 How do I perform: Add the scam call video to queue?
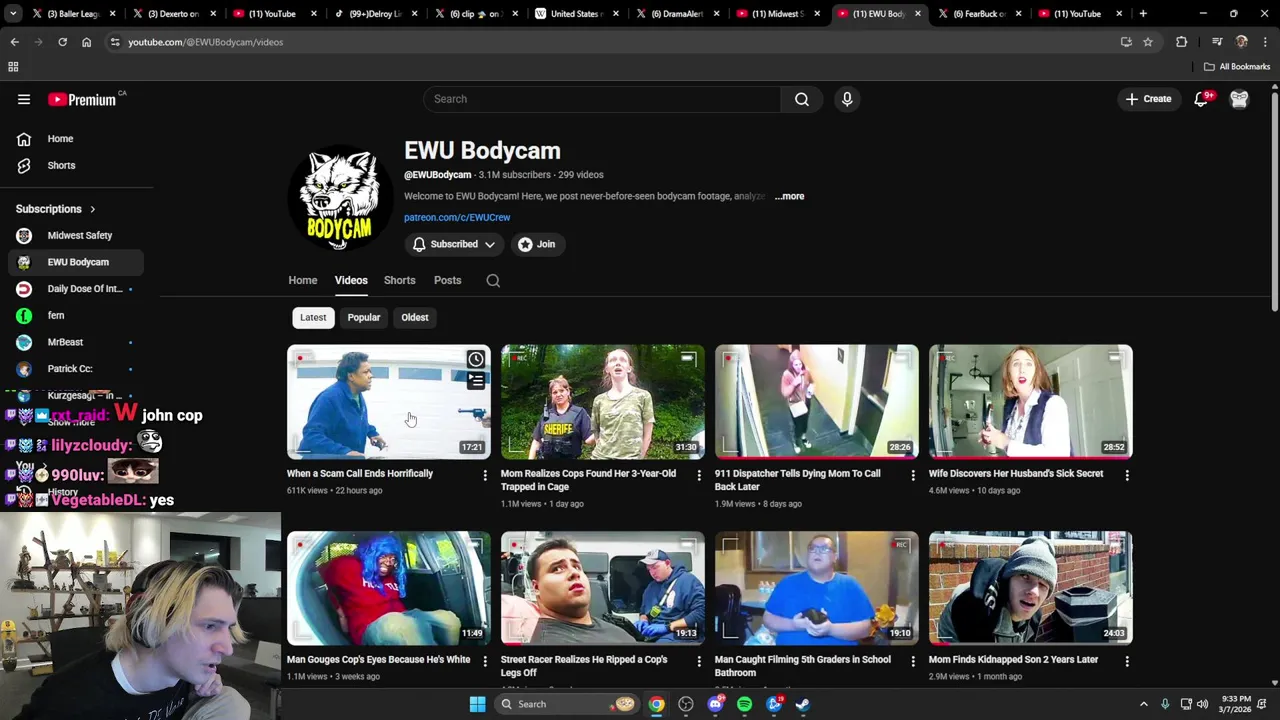point(476,381)
